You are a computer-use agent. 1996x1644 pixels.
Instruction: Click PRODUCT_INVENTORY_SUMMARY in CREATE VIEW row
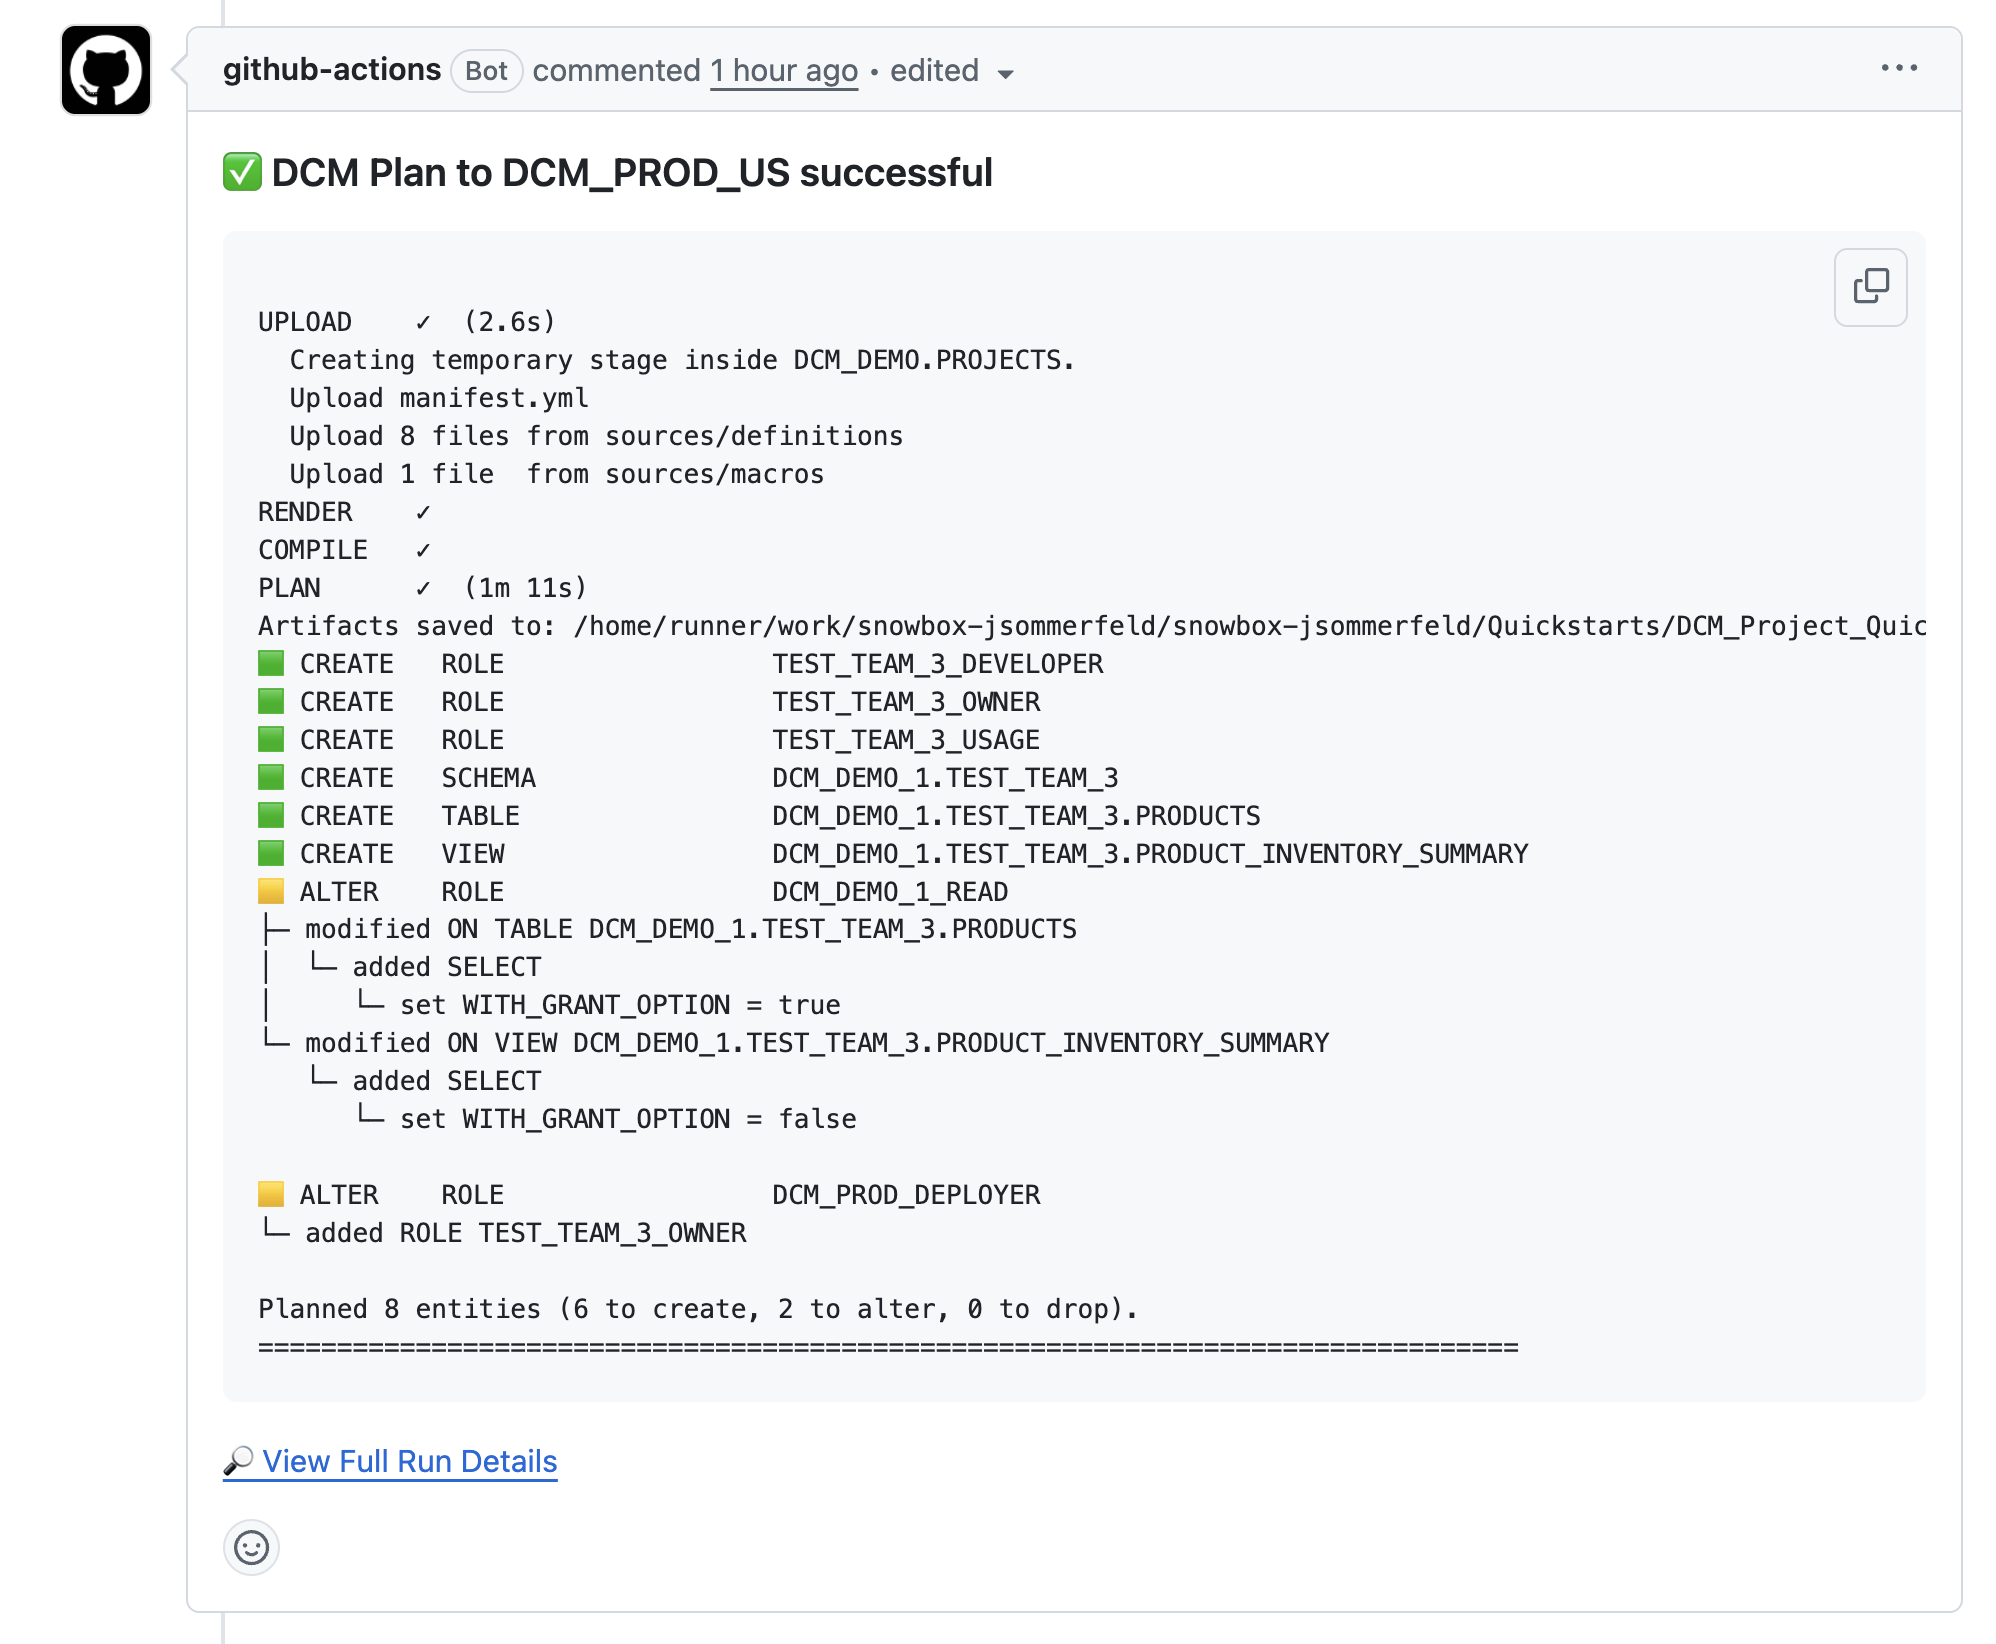1332,854
